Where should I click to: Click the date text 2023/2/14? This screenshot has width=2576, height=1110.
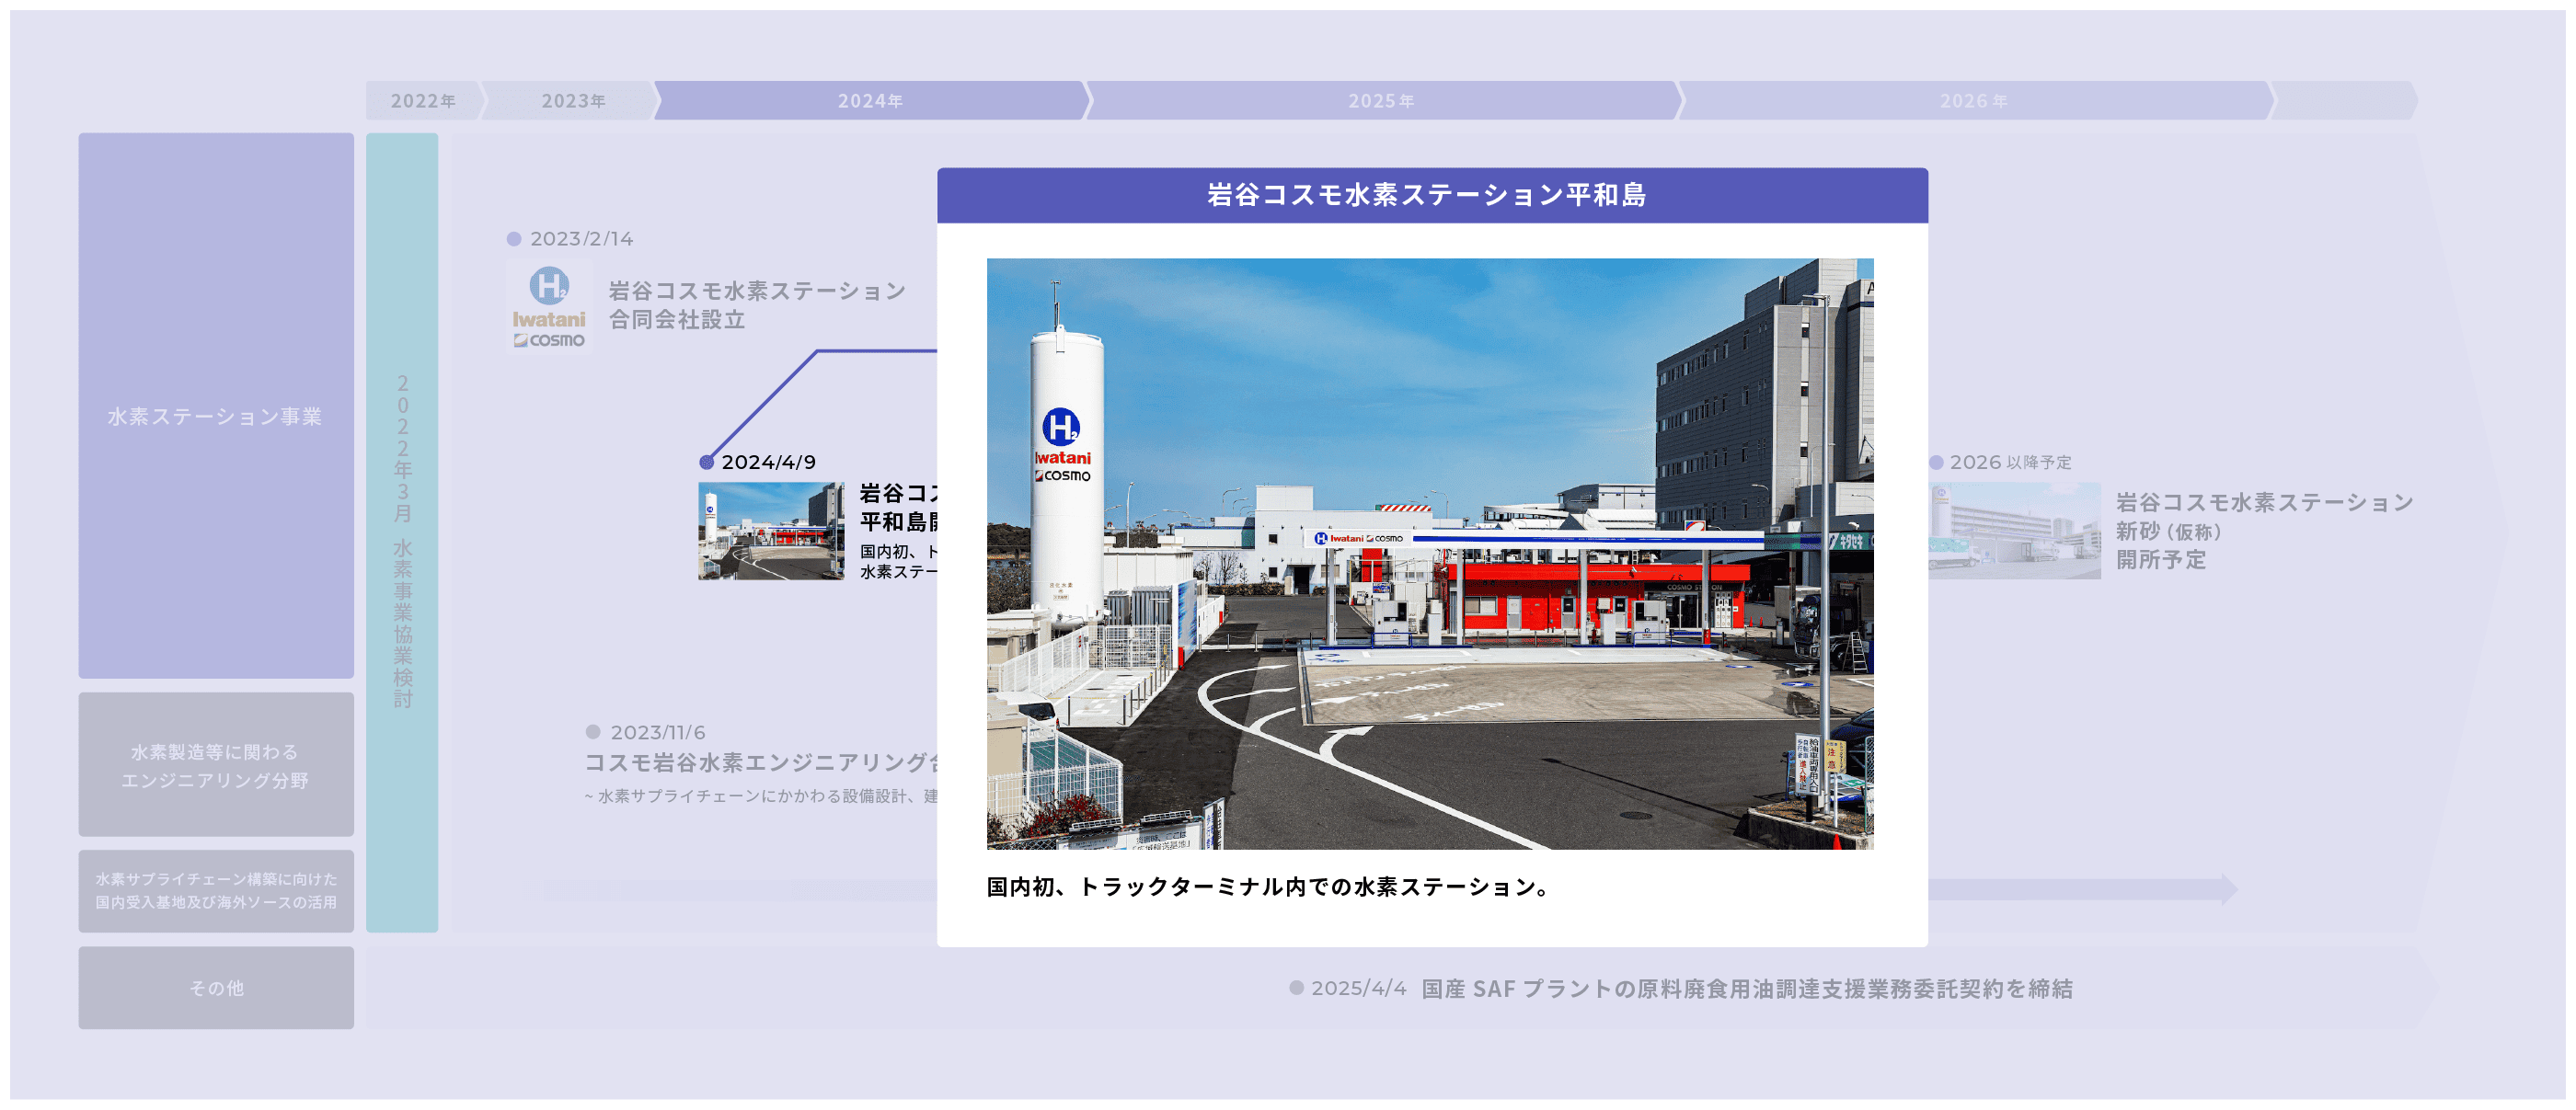click(x=581, y=239)
